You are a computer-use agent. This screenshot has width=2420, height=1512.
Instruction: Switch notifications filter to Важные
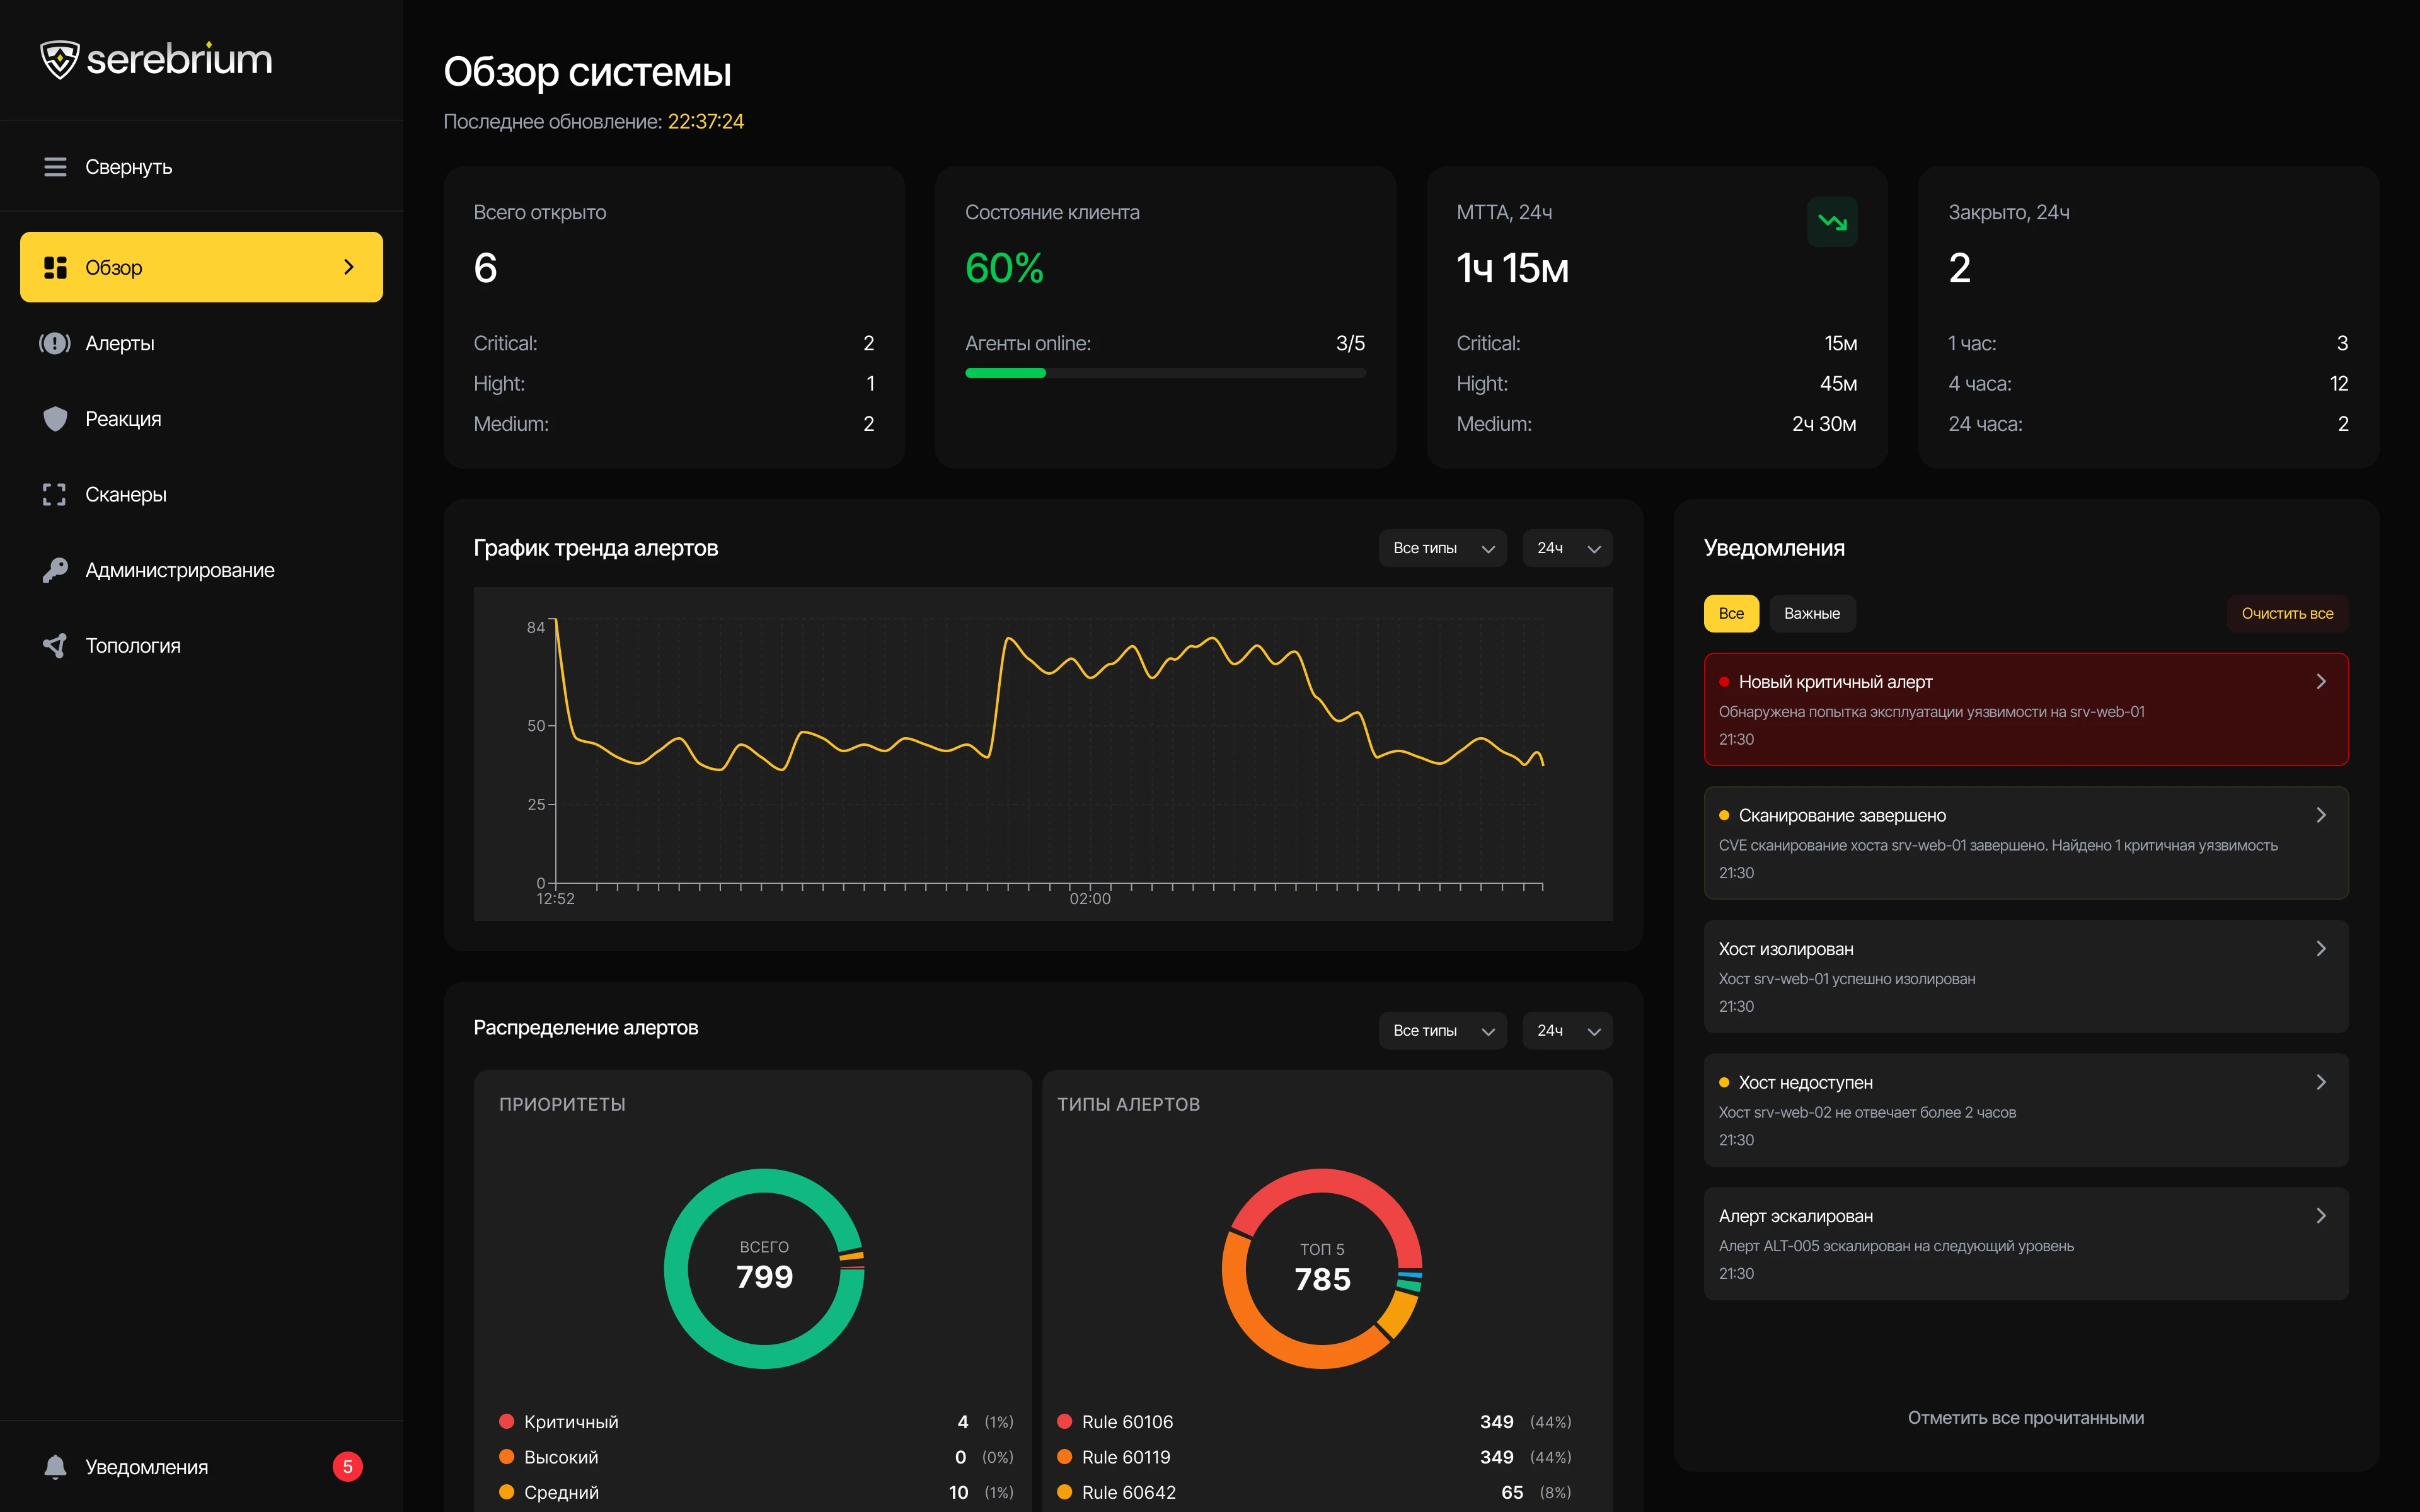pos(1812,614)
